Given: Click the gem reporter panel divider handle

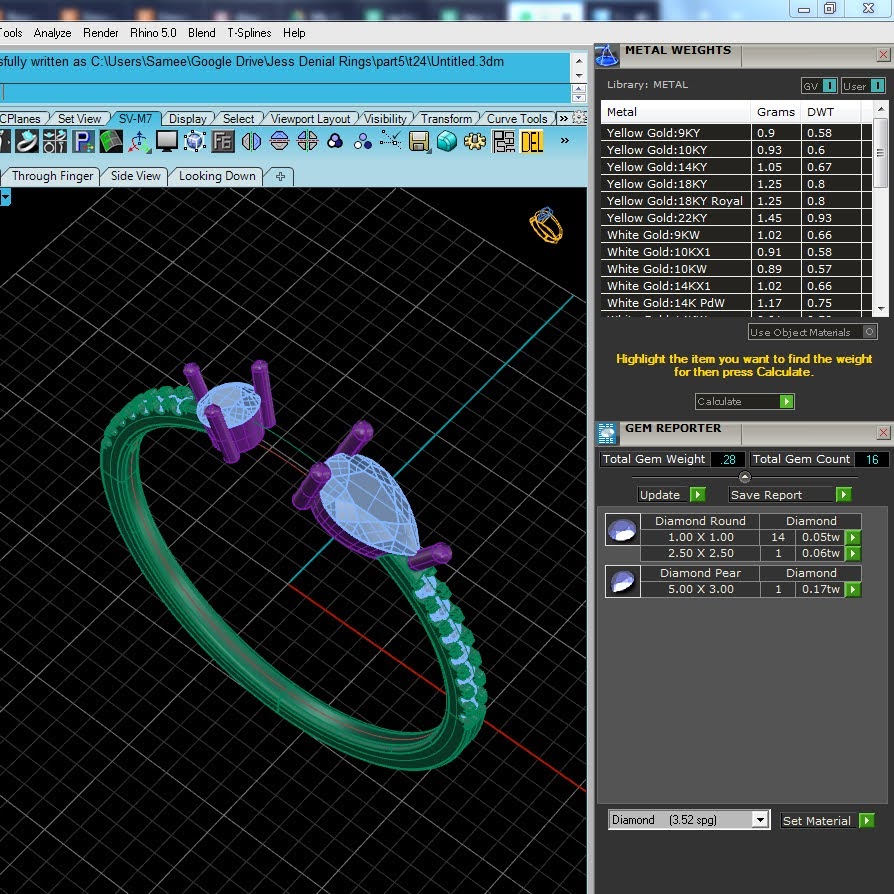Looking at the screenshot, I should pos(745,477).
